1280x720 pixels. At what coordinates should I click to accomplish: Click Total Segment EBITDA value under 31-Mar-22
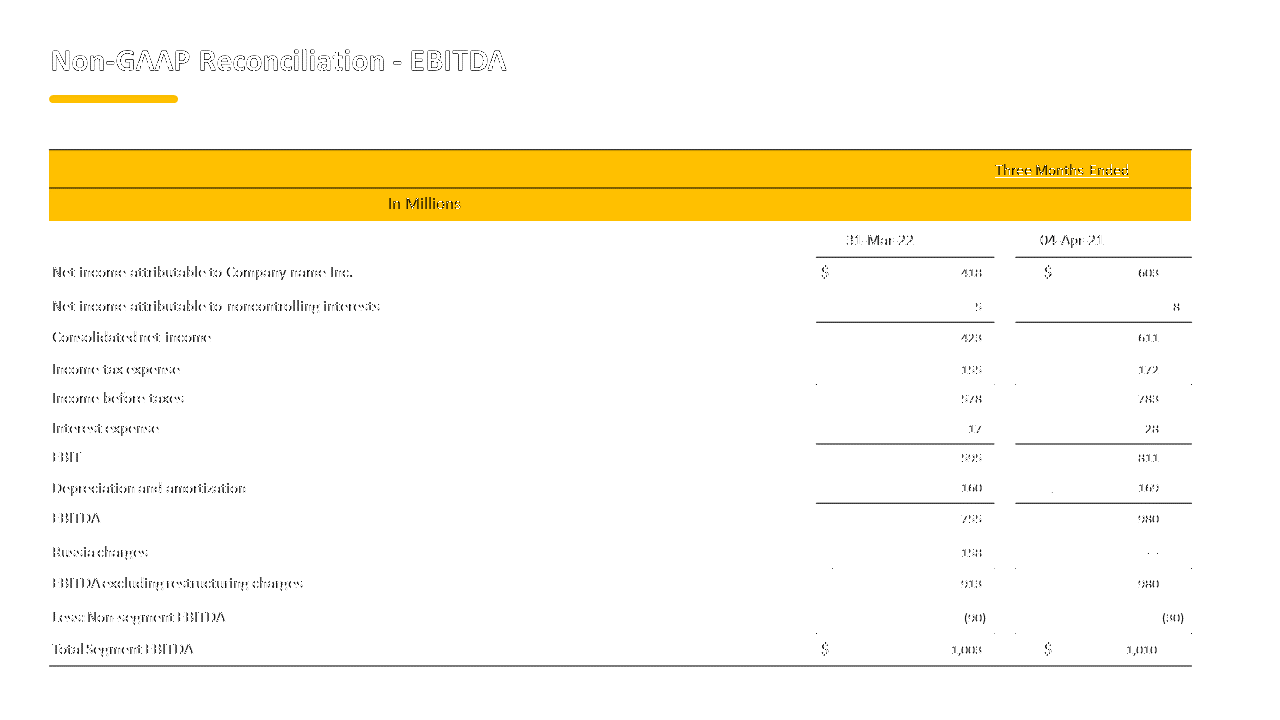967,650
